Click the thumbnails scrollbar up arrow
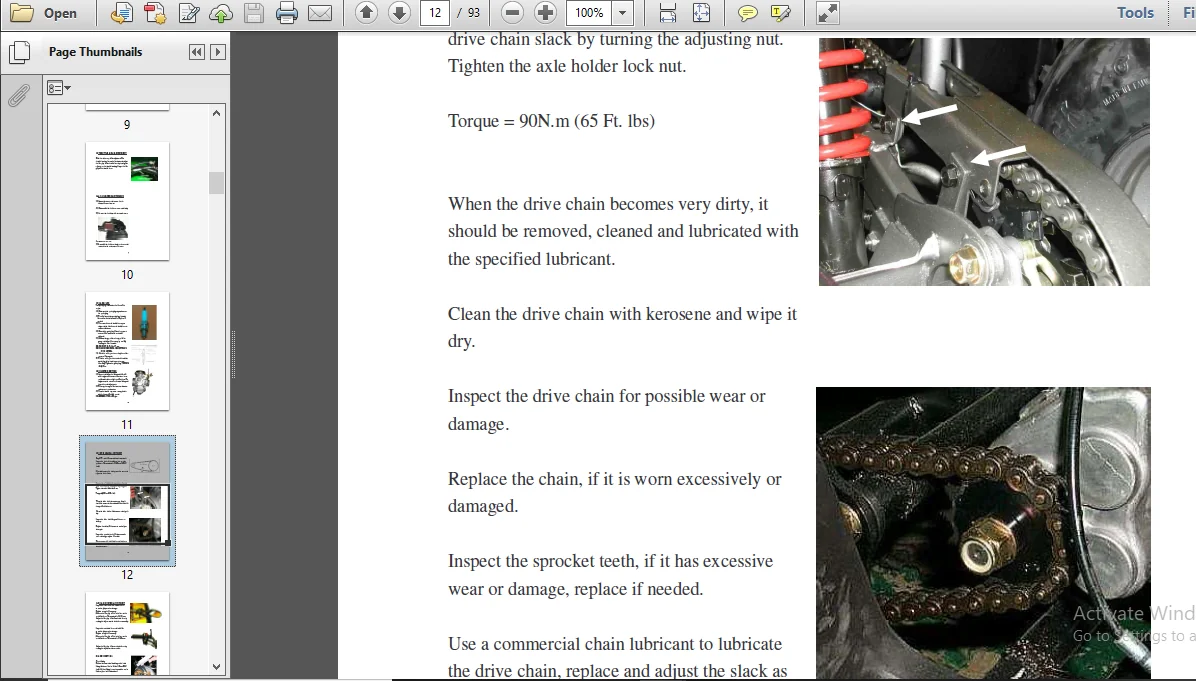1196x681 pixels. tap(217, 113)
